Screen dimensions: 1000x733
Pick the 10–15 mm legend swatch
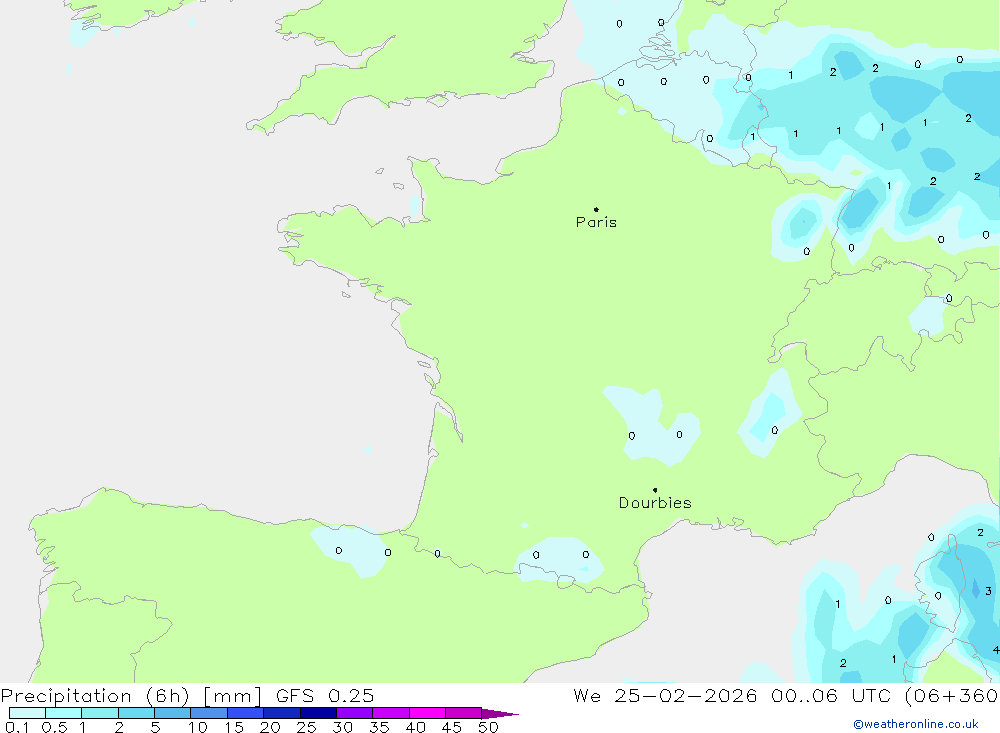(209, 713)
